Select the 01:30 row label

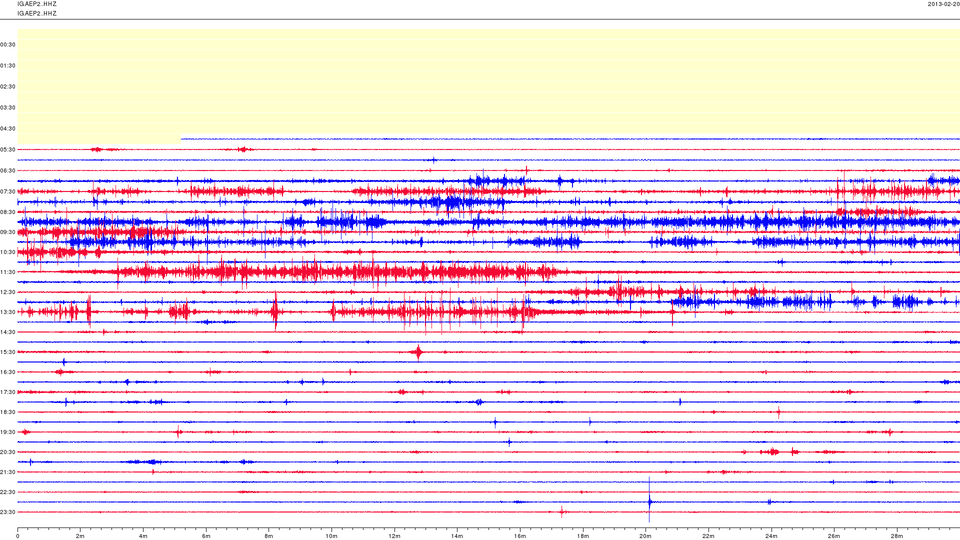8,66
